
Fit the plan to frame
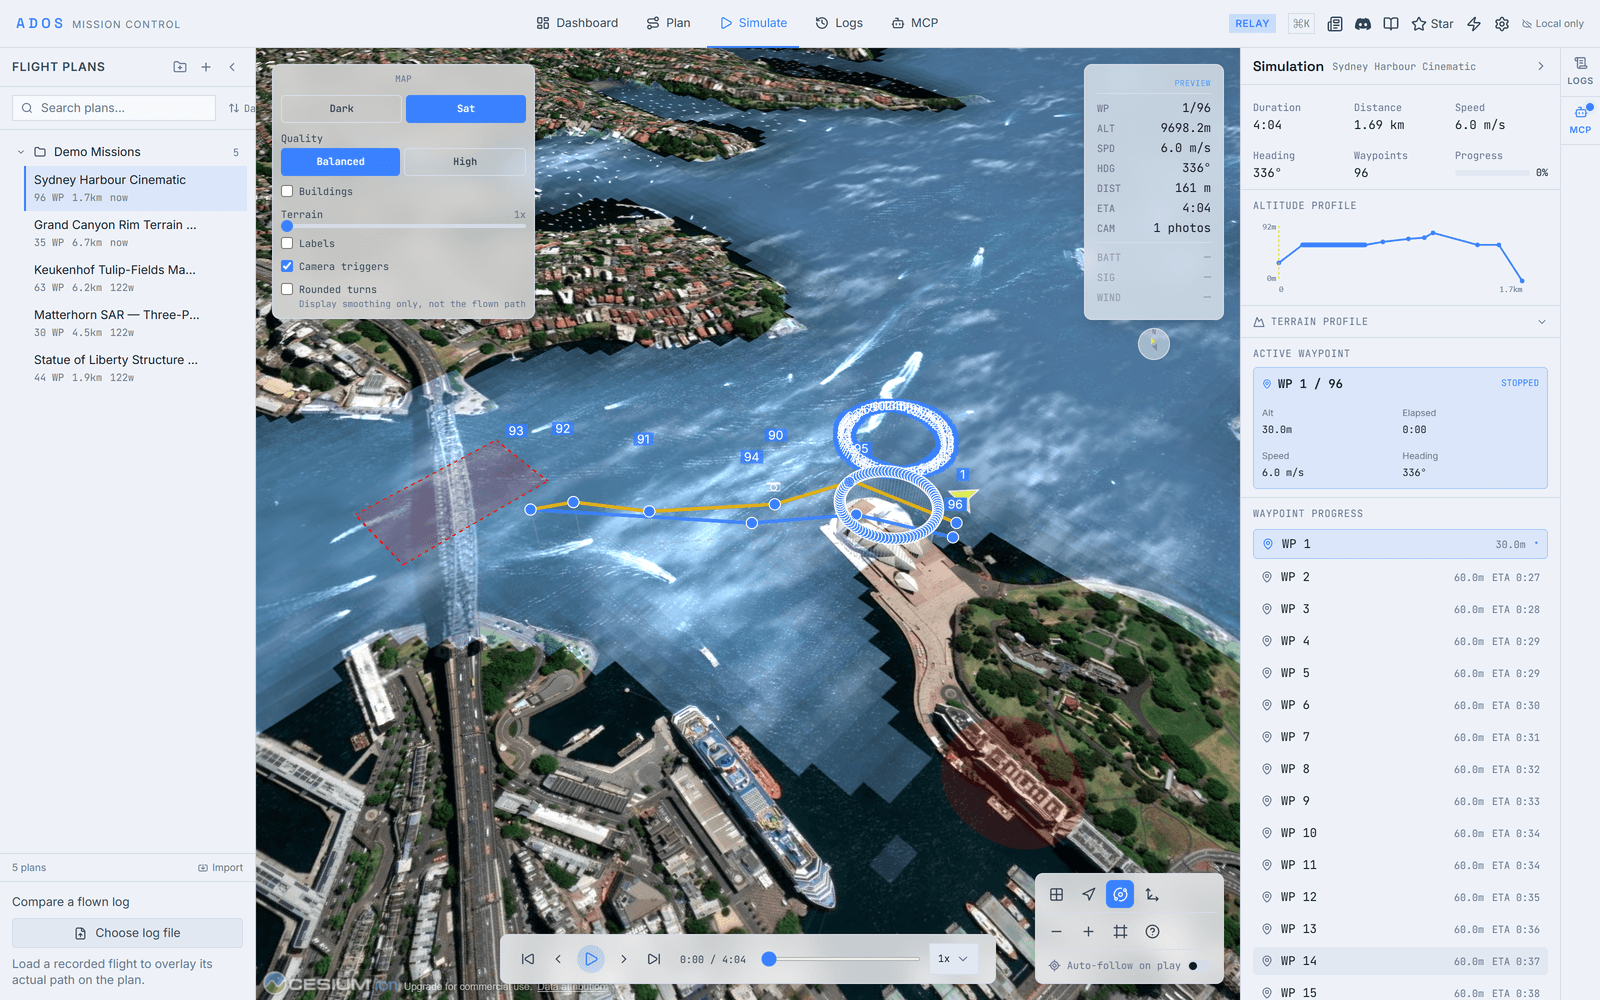click(1120, 932)
